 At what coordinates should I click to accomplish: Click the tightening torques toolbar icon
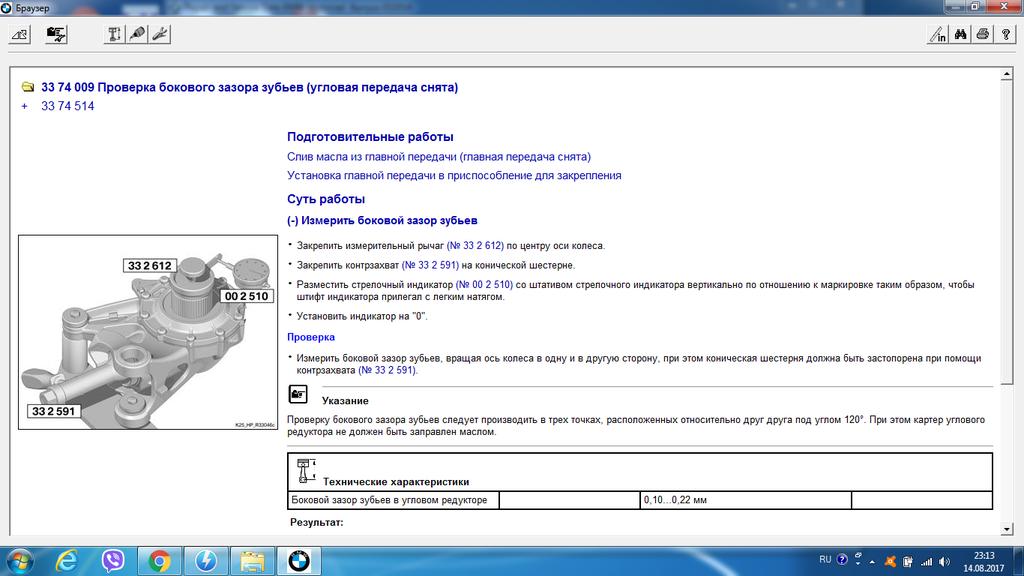(115, 34)
